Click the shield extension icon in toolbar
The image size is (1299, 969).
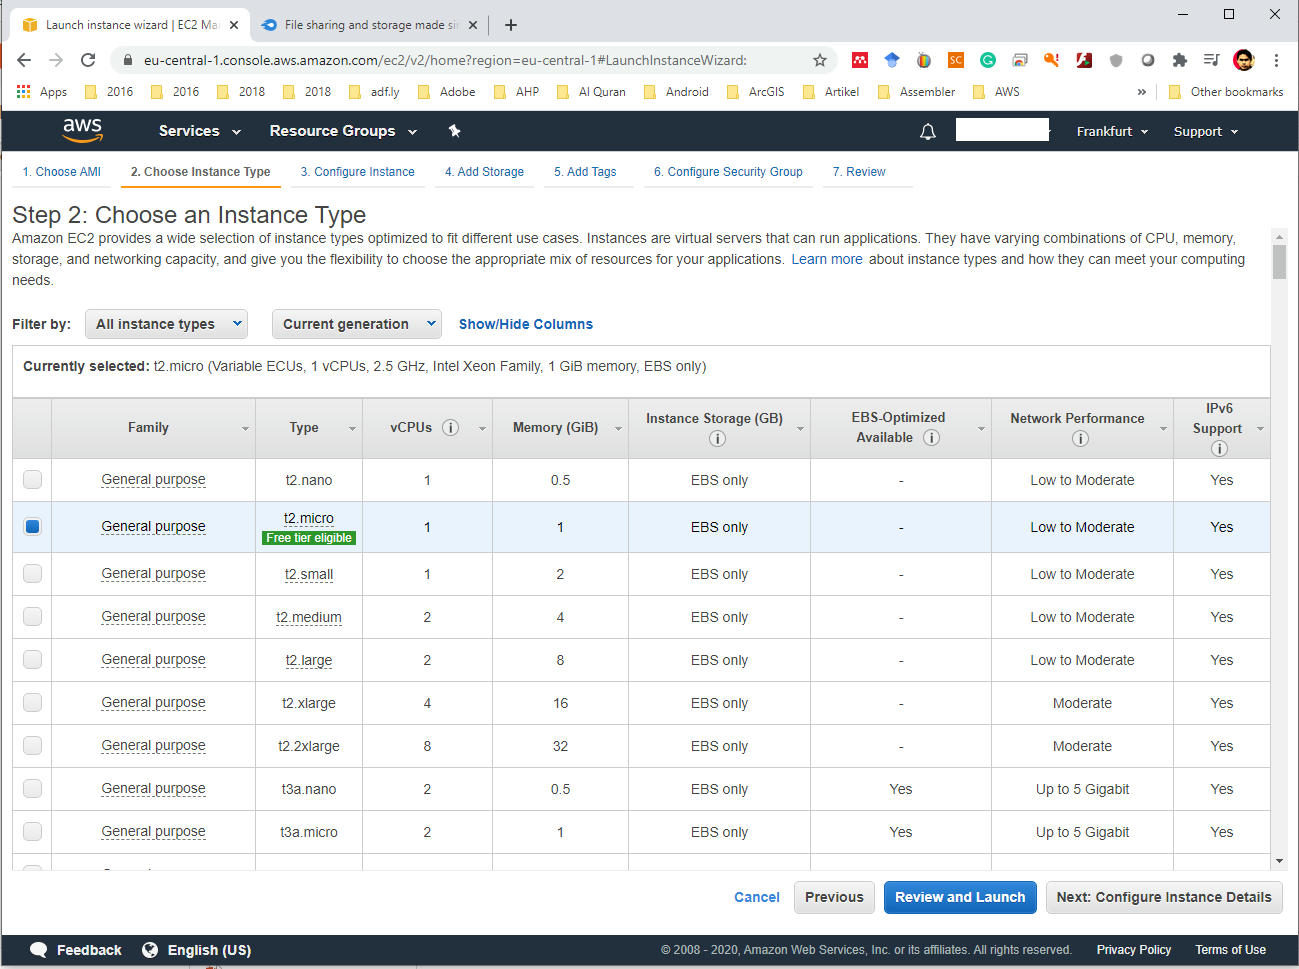click(x=1116, y=60)
